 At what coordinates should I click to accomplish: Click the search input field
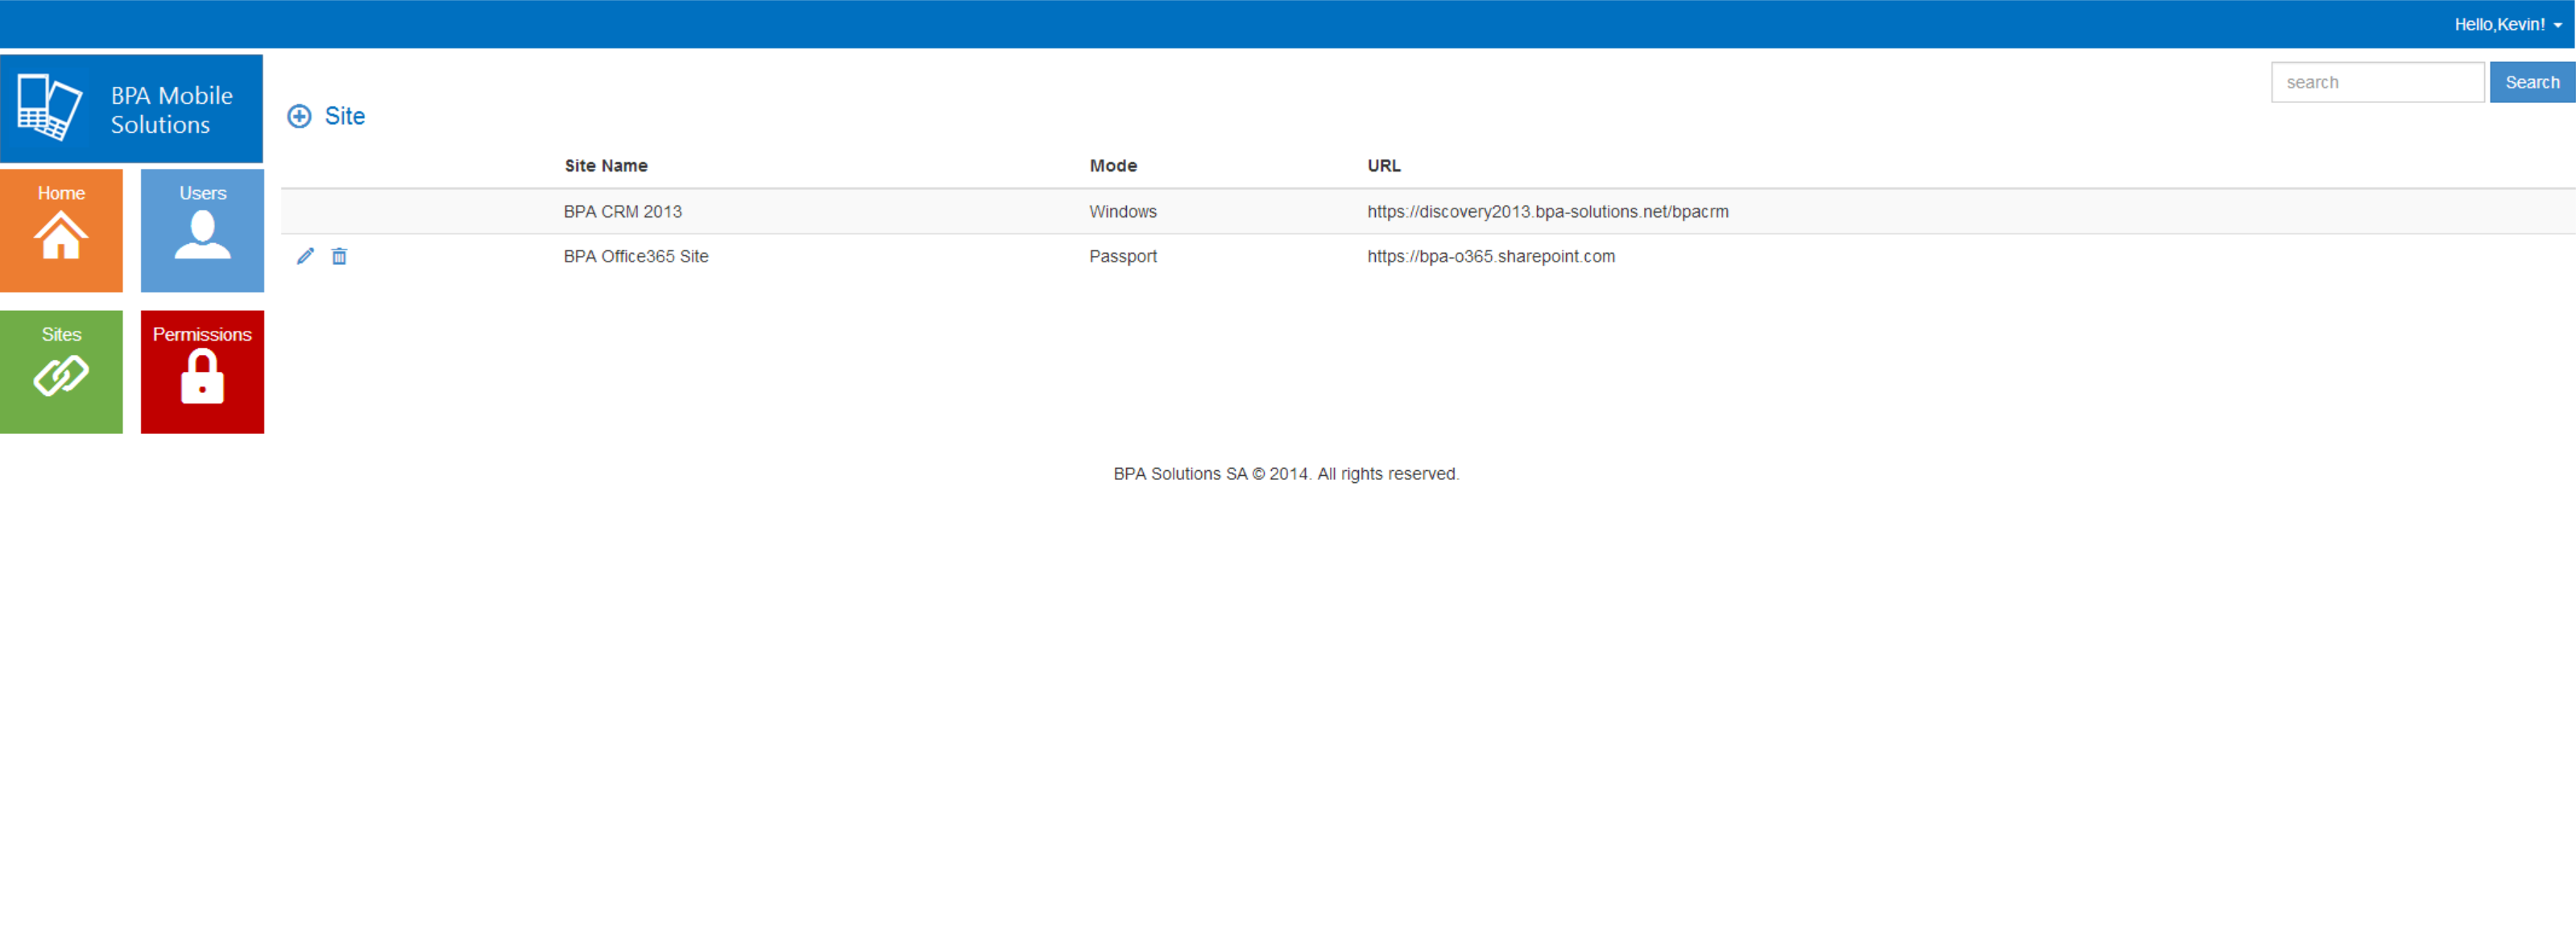coord(2377,82)
